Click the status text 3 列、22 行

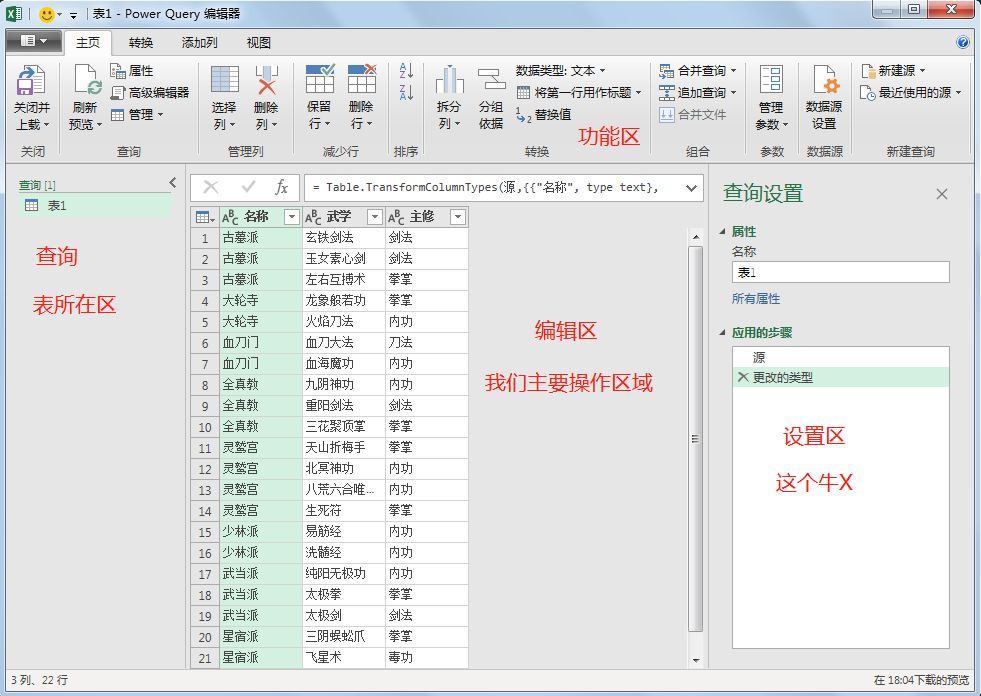[39, 680]
